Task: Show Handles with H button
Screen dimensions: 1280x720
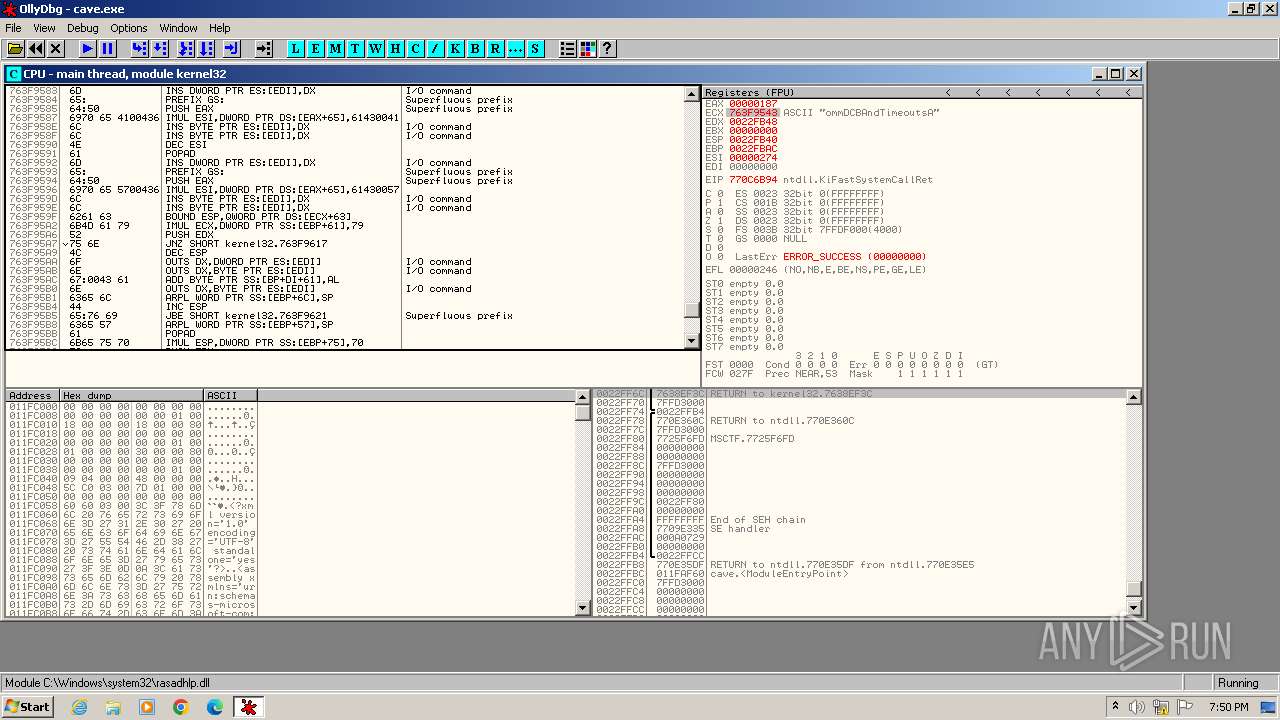Action: [396, 48]
